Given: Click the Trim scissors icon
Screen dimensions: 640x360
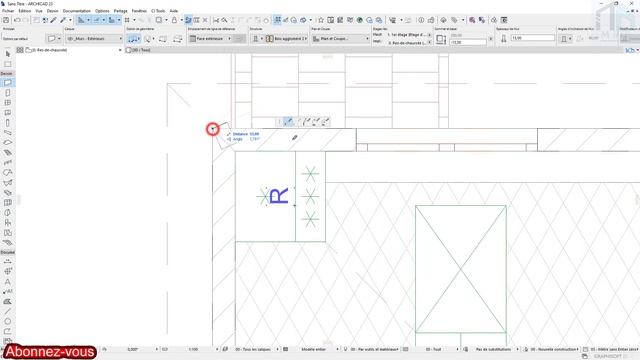Looking at the screenshot, I should tap(216, 20).
